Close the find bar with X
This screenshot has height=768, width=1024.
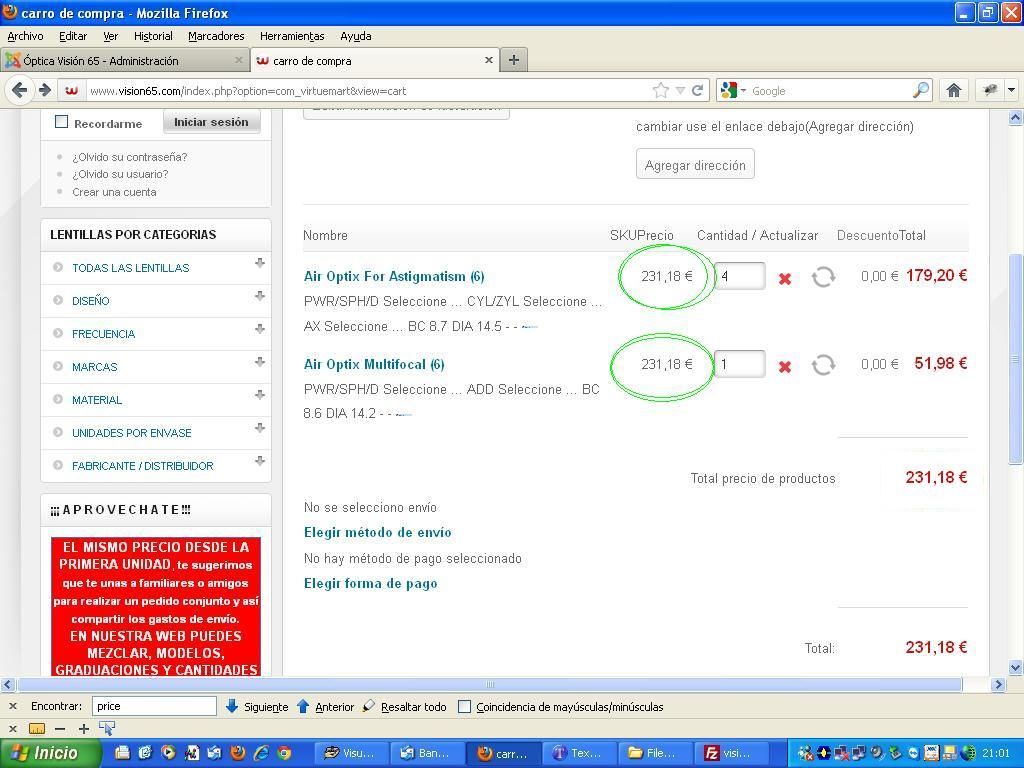tap(12, 706)
